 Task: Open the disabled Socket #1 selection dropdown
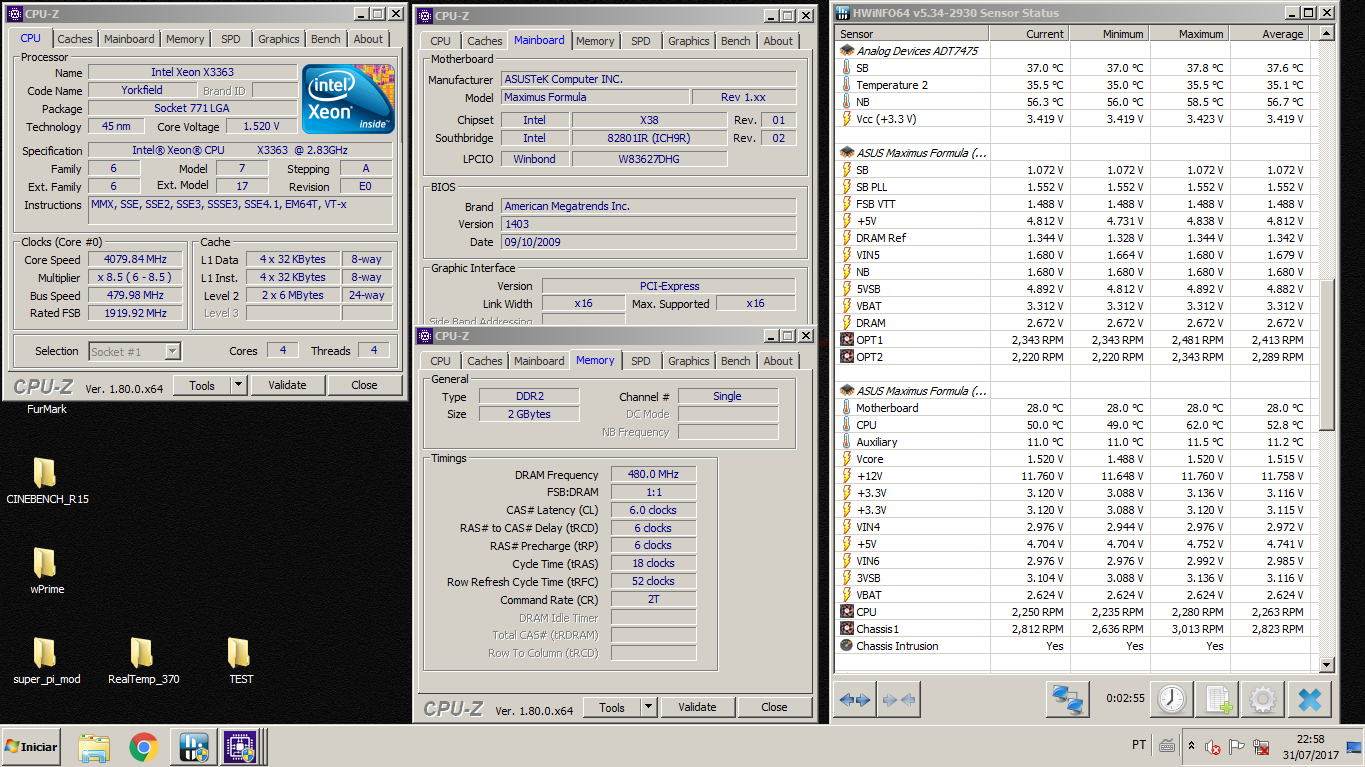point(134,351)
